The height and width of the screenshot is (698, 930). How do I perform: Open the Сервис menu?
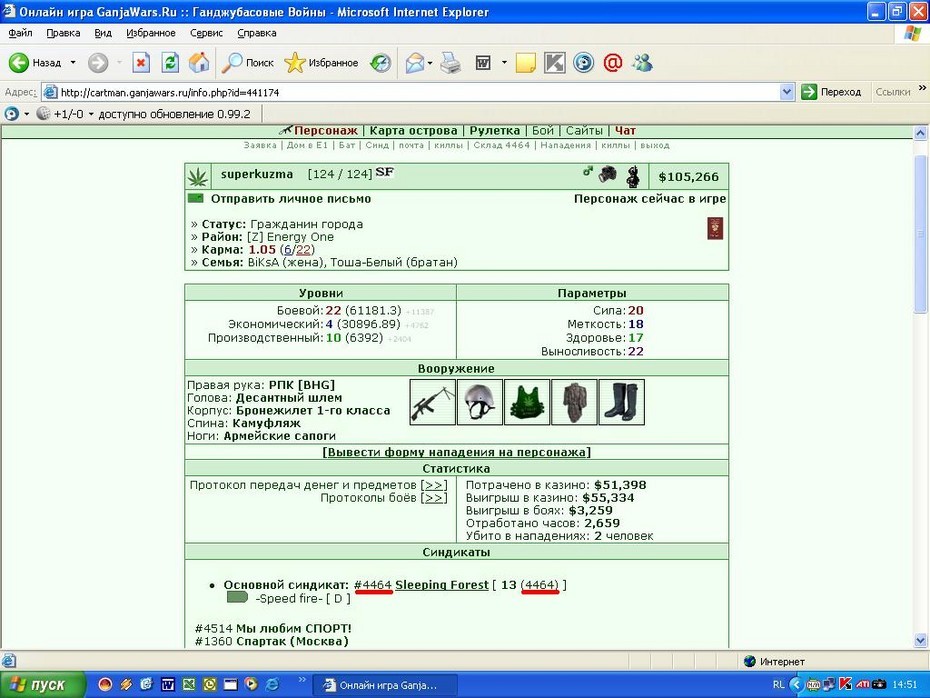click(x=206, y=33)
